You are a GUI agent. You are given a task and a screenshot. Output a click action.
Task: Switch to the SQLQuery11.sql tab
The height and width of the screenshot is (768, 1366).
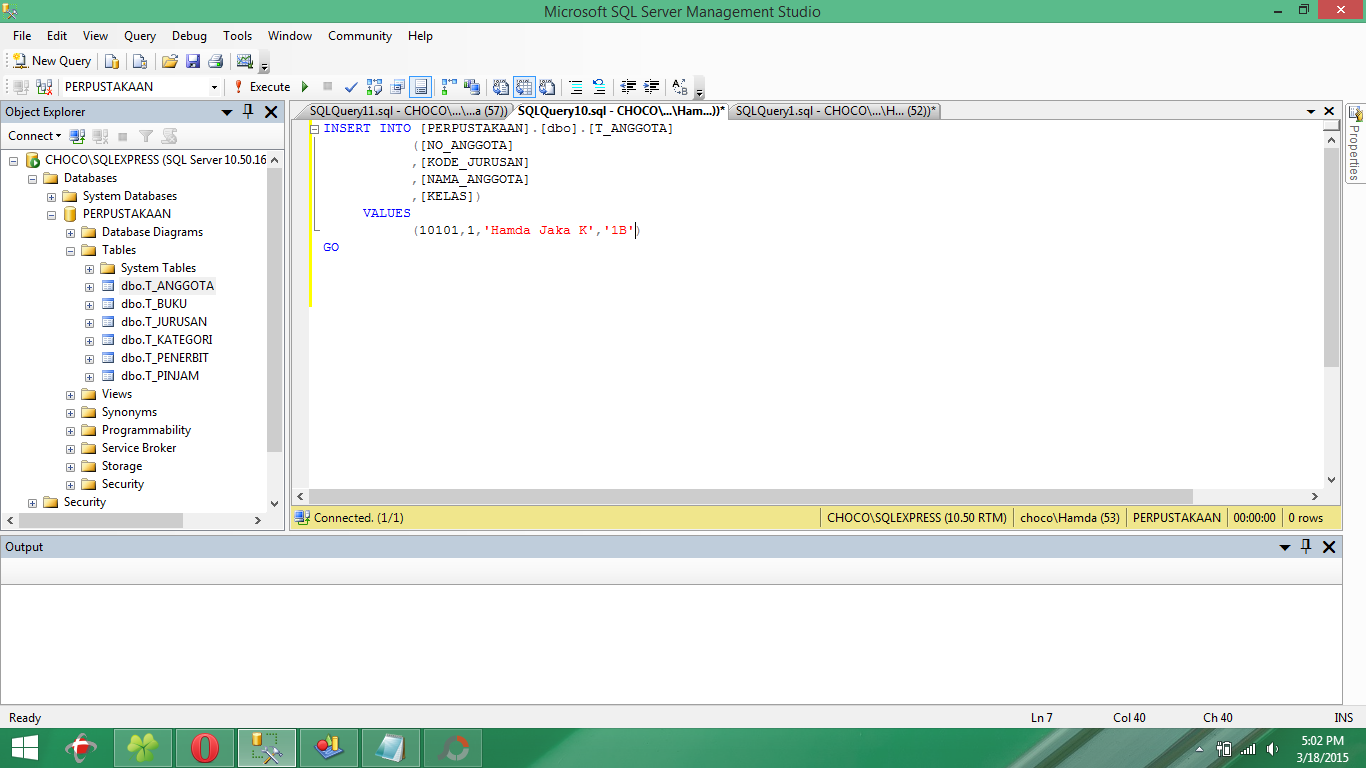click(408, 111)
